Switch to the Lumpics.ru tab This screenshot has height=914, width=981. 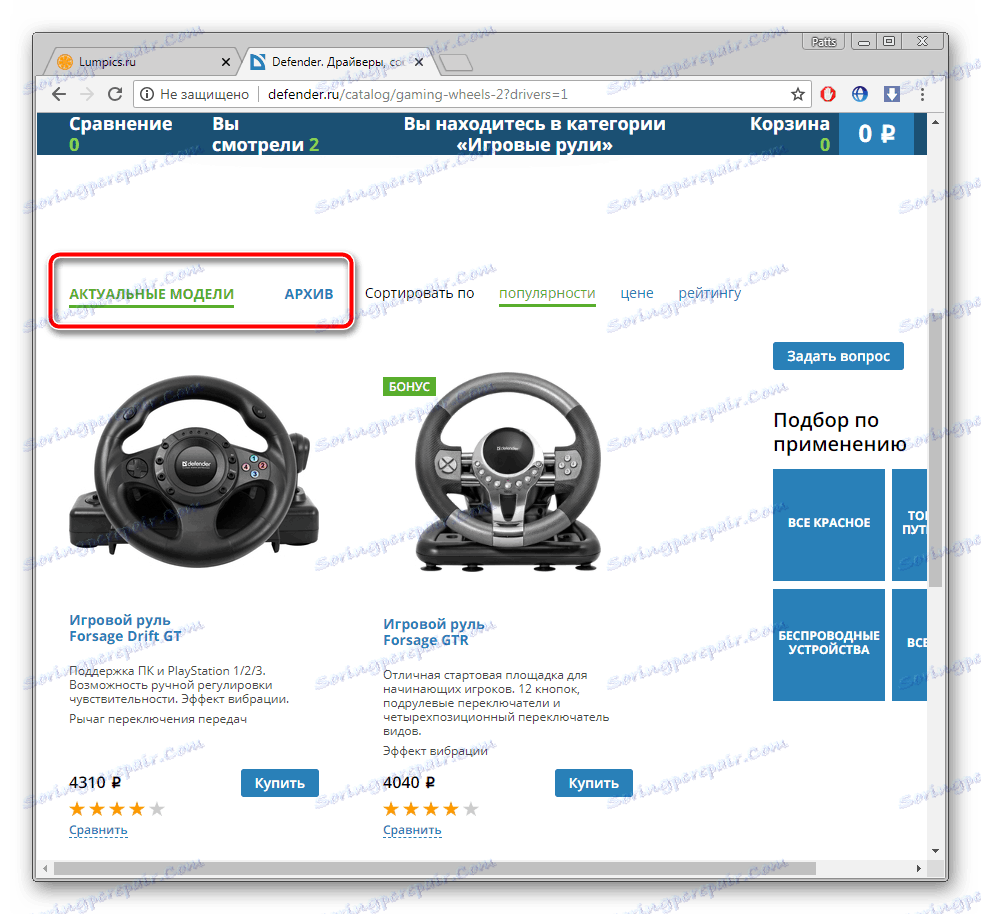coord(141,62)
